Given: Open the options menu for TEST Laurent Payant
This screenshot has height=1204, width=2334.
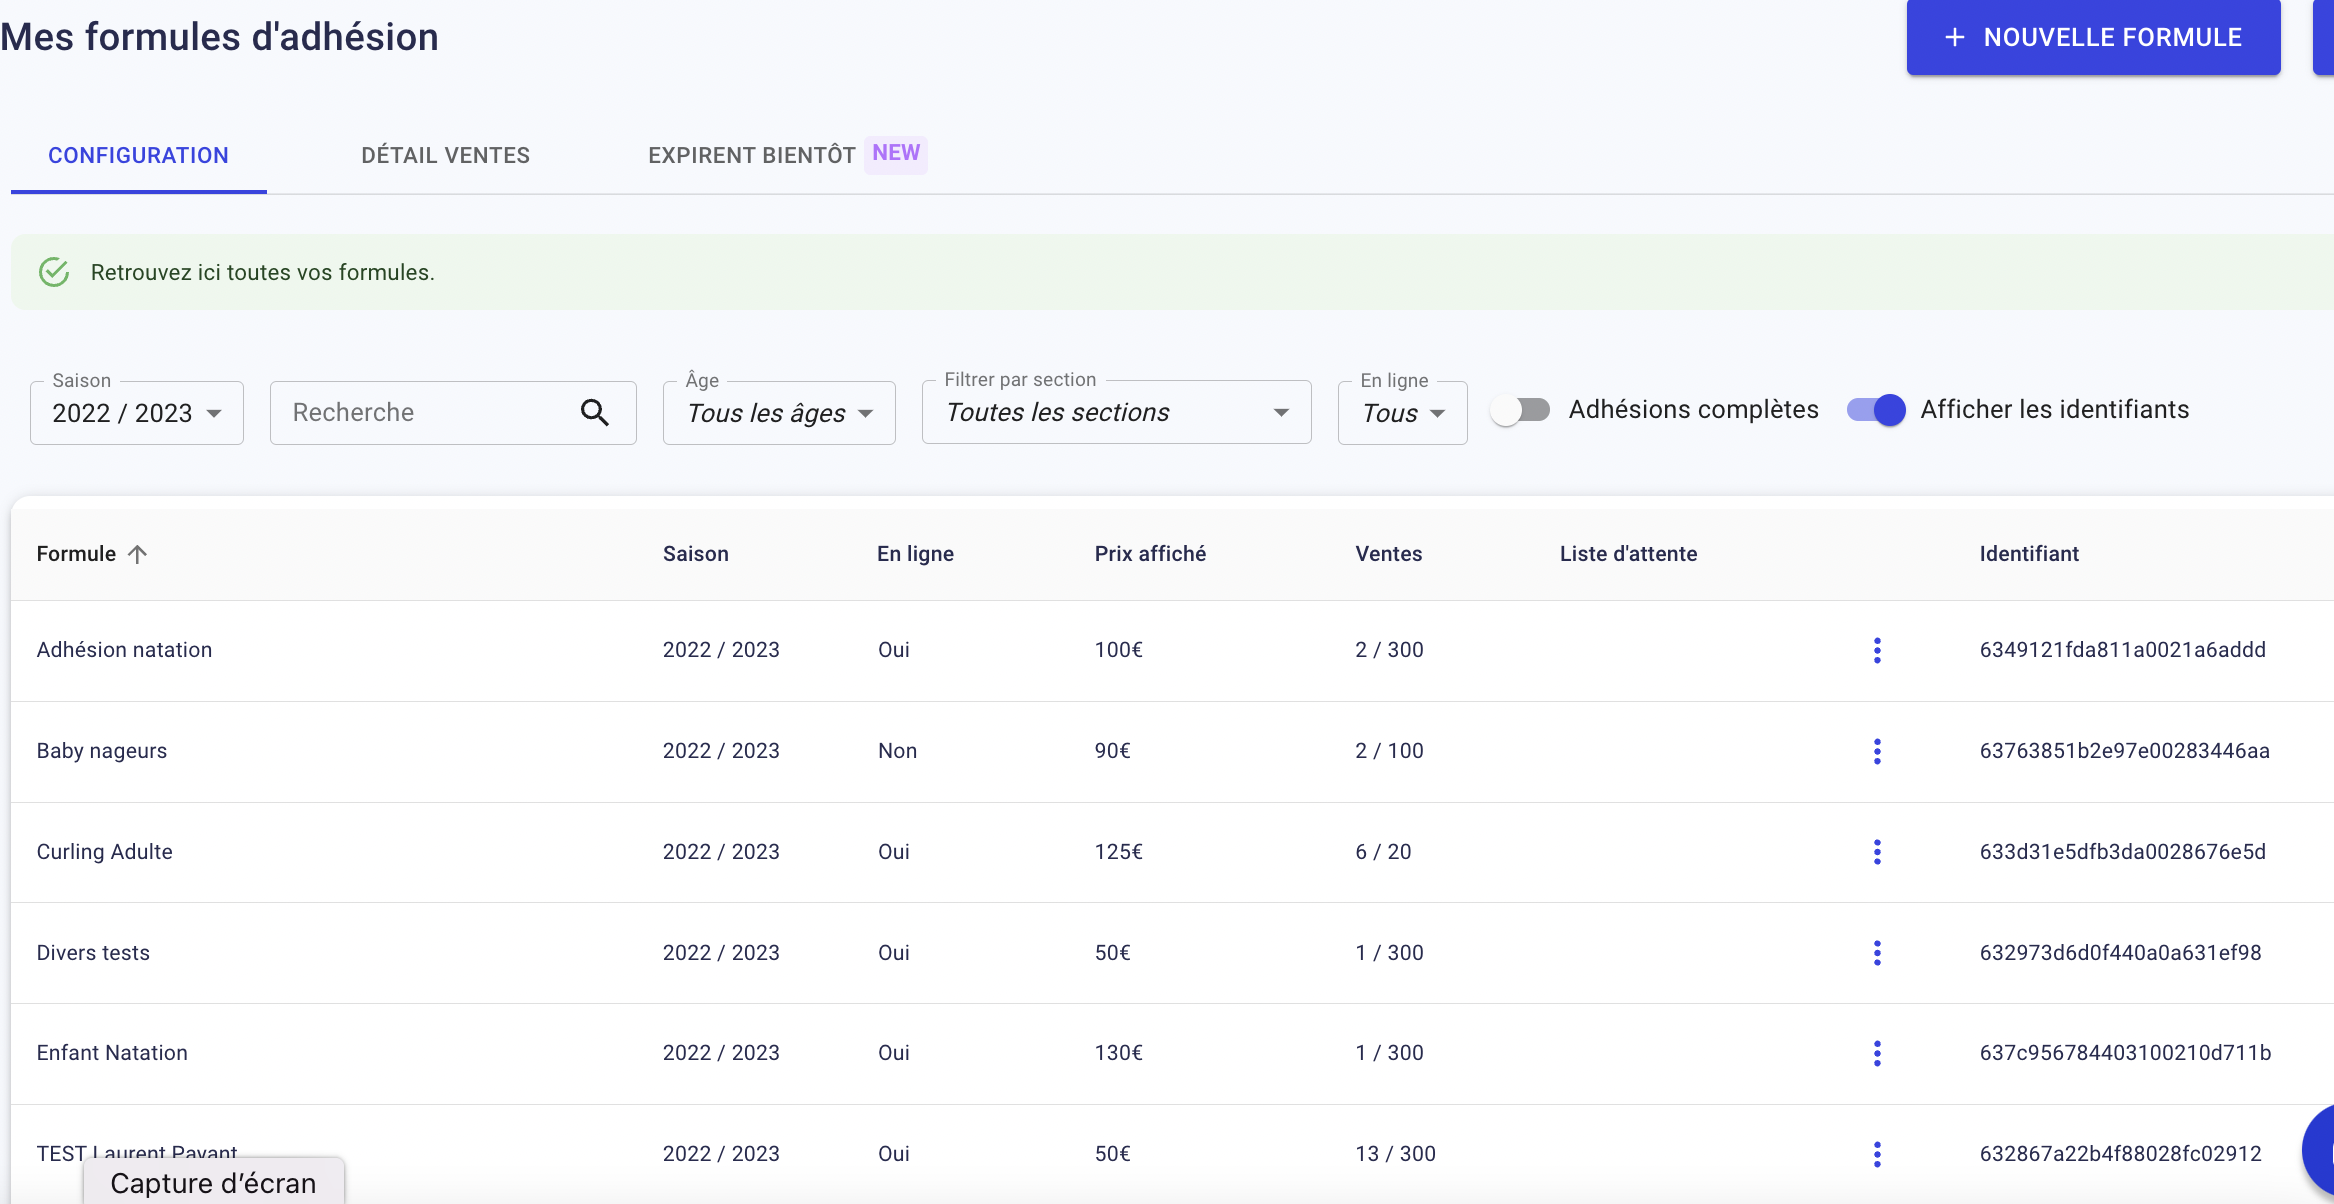Looking at the screenshot, I should pyautogui.click(x=1877, y=1154).
